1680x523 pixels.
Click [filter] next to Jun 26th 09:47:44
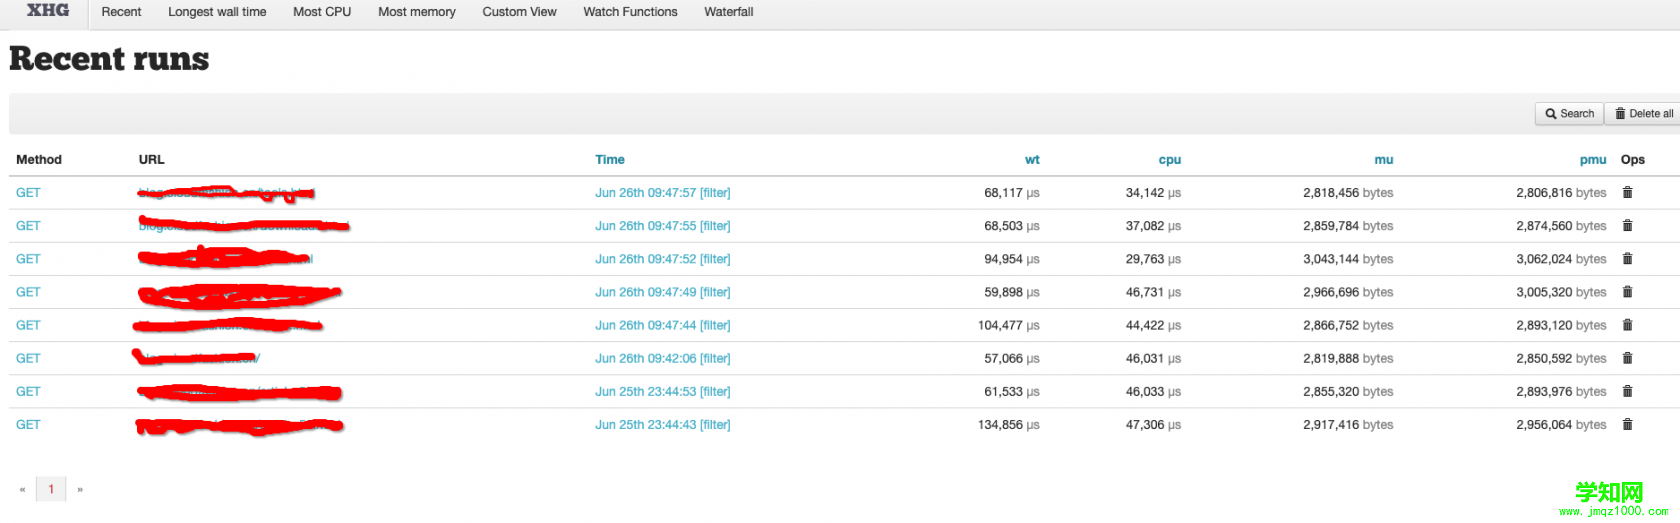(715, 324)
